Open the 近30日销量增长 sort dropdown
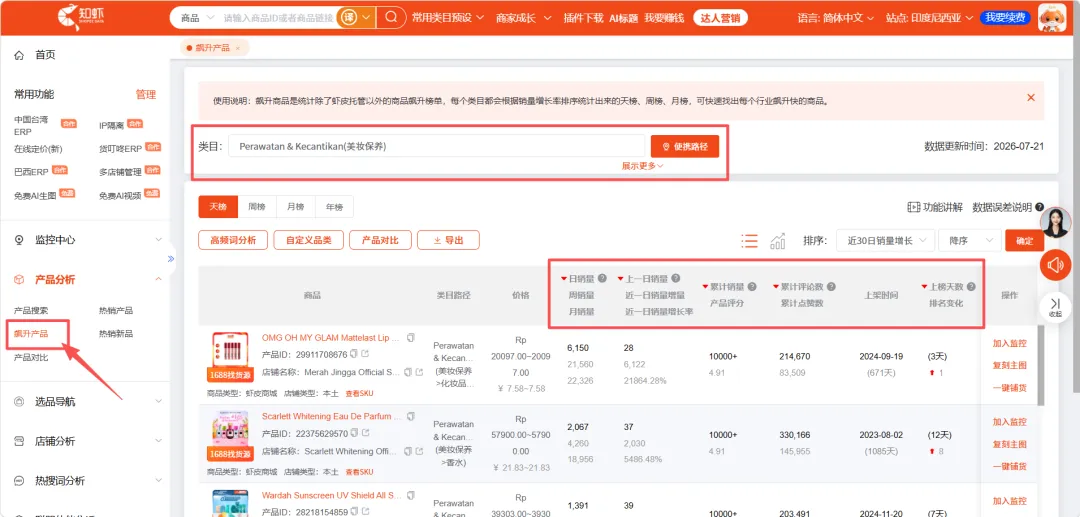 pyautogui.click(x=885, y=241)
